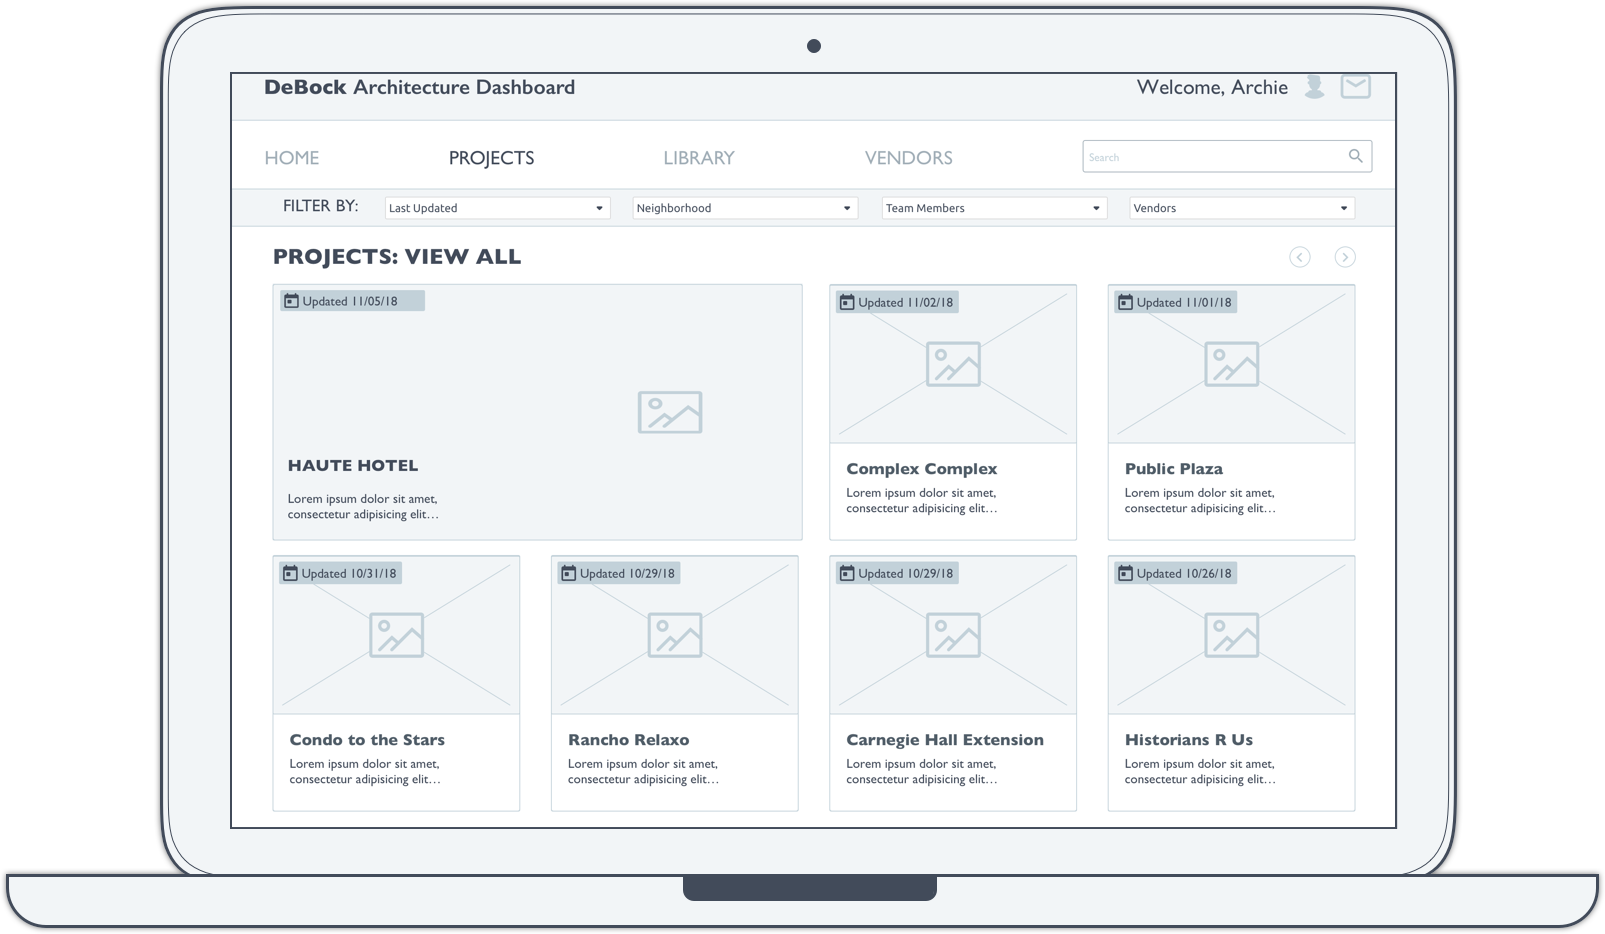
Task: Click the PROJECTS: VIEW ALL heading
Action: coord(397,257)
